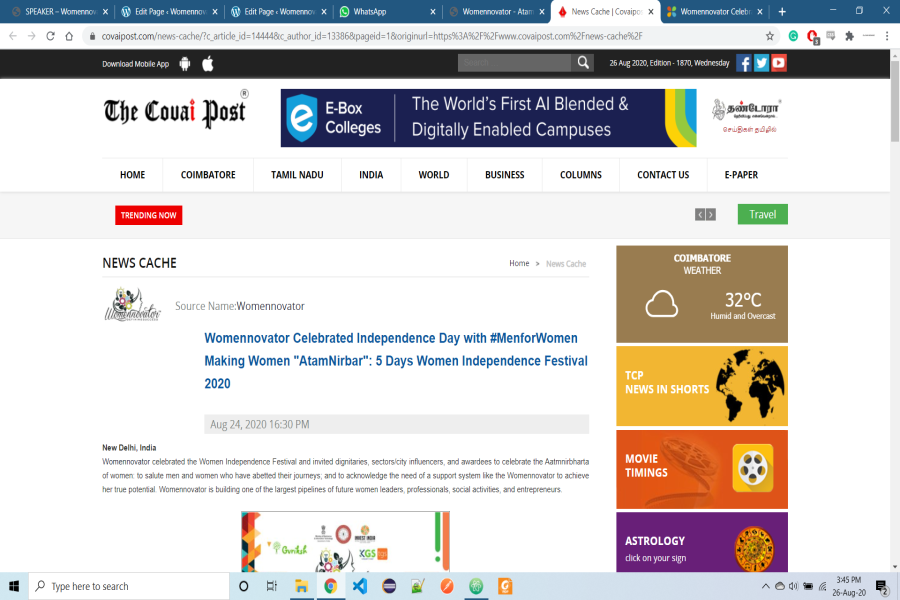This screenshot has width=900, height=600.
Task: Open the Coimbatore Weather widget
Action: (702, 294)
